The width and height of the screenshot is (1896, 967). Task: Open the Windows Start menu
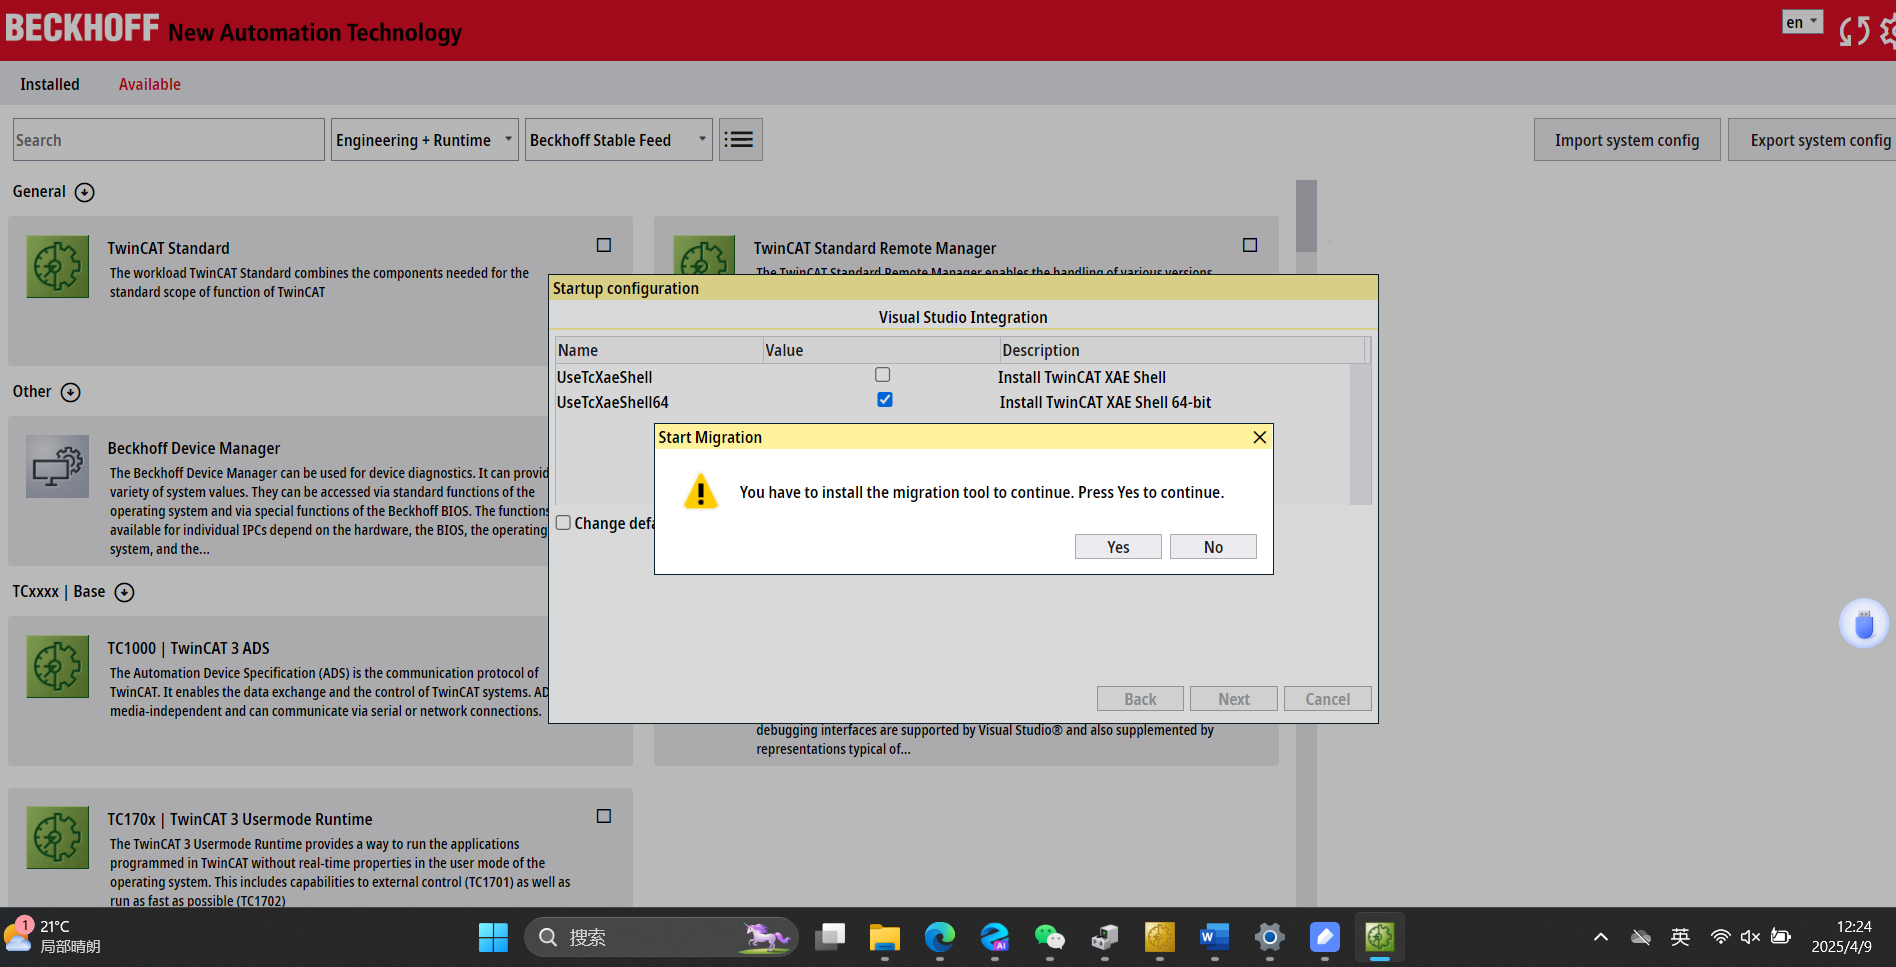[493, 937]
